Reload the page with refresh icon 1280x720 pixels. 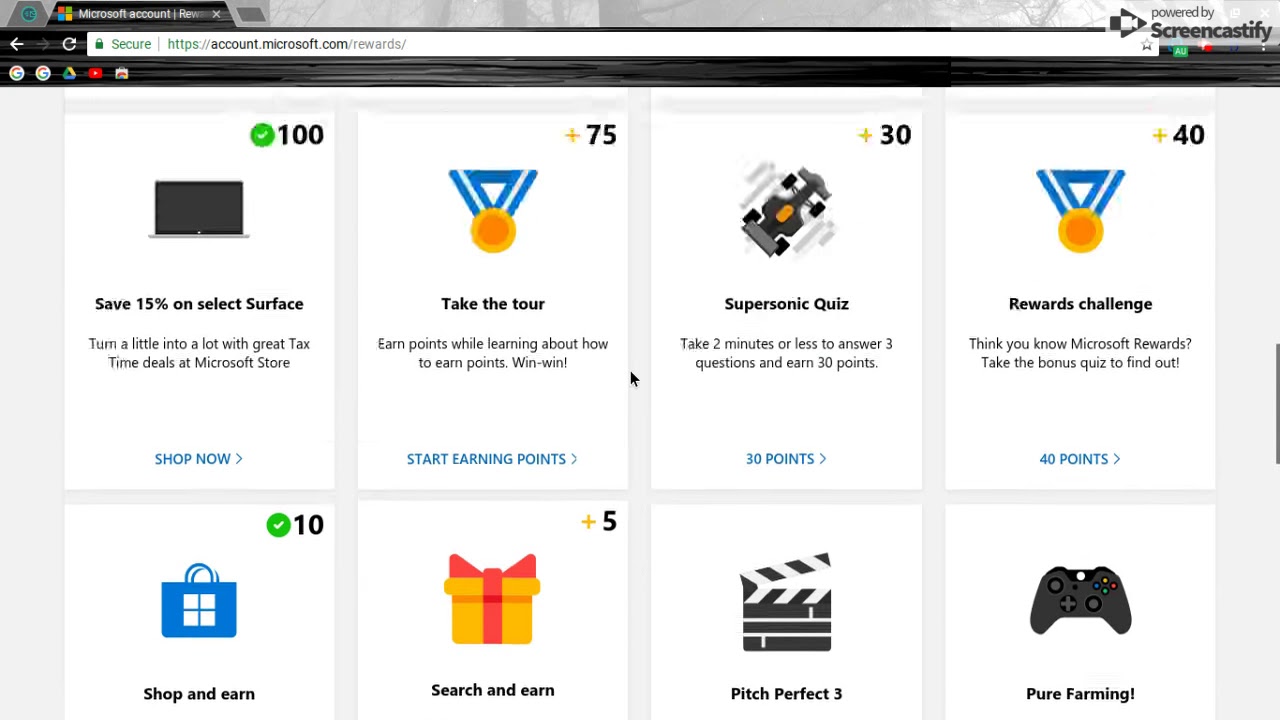click(x=69, y=44)
